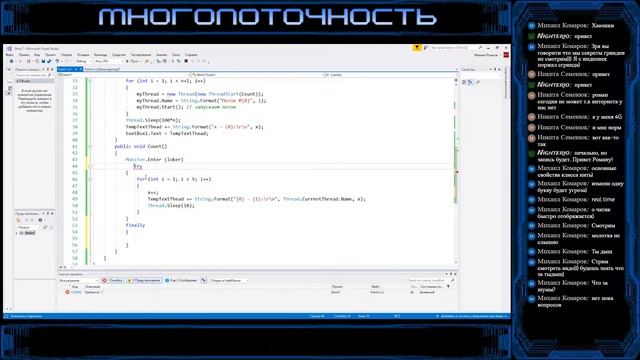The image size is (640, 360).
Task: Toggle the Ошибка errors filter
Action: [113, 281]
